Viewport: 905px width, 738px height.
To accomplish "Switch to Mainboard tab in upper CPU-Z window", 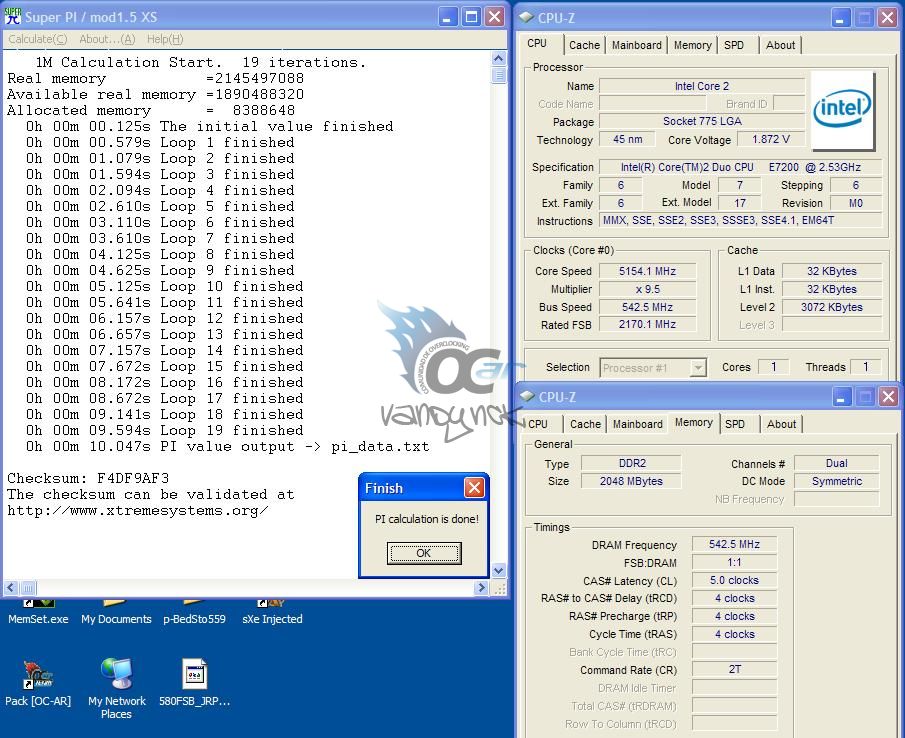I will point(637,45).
